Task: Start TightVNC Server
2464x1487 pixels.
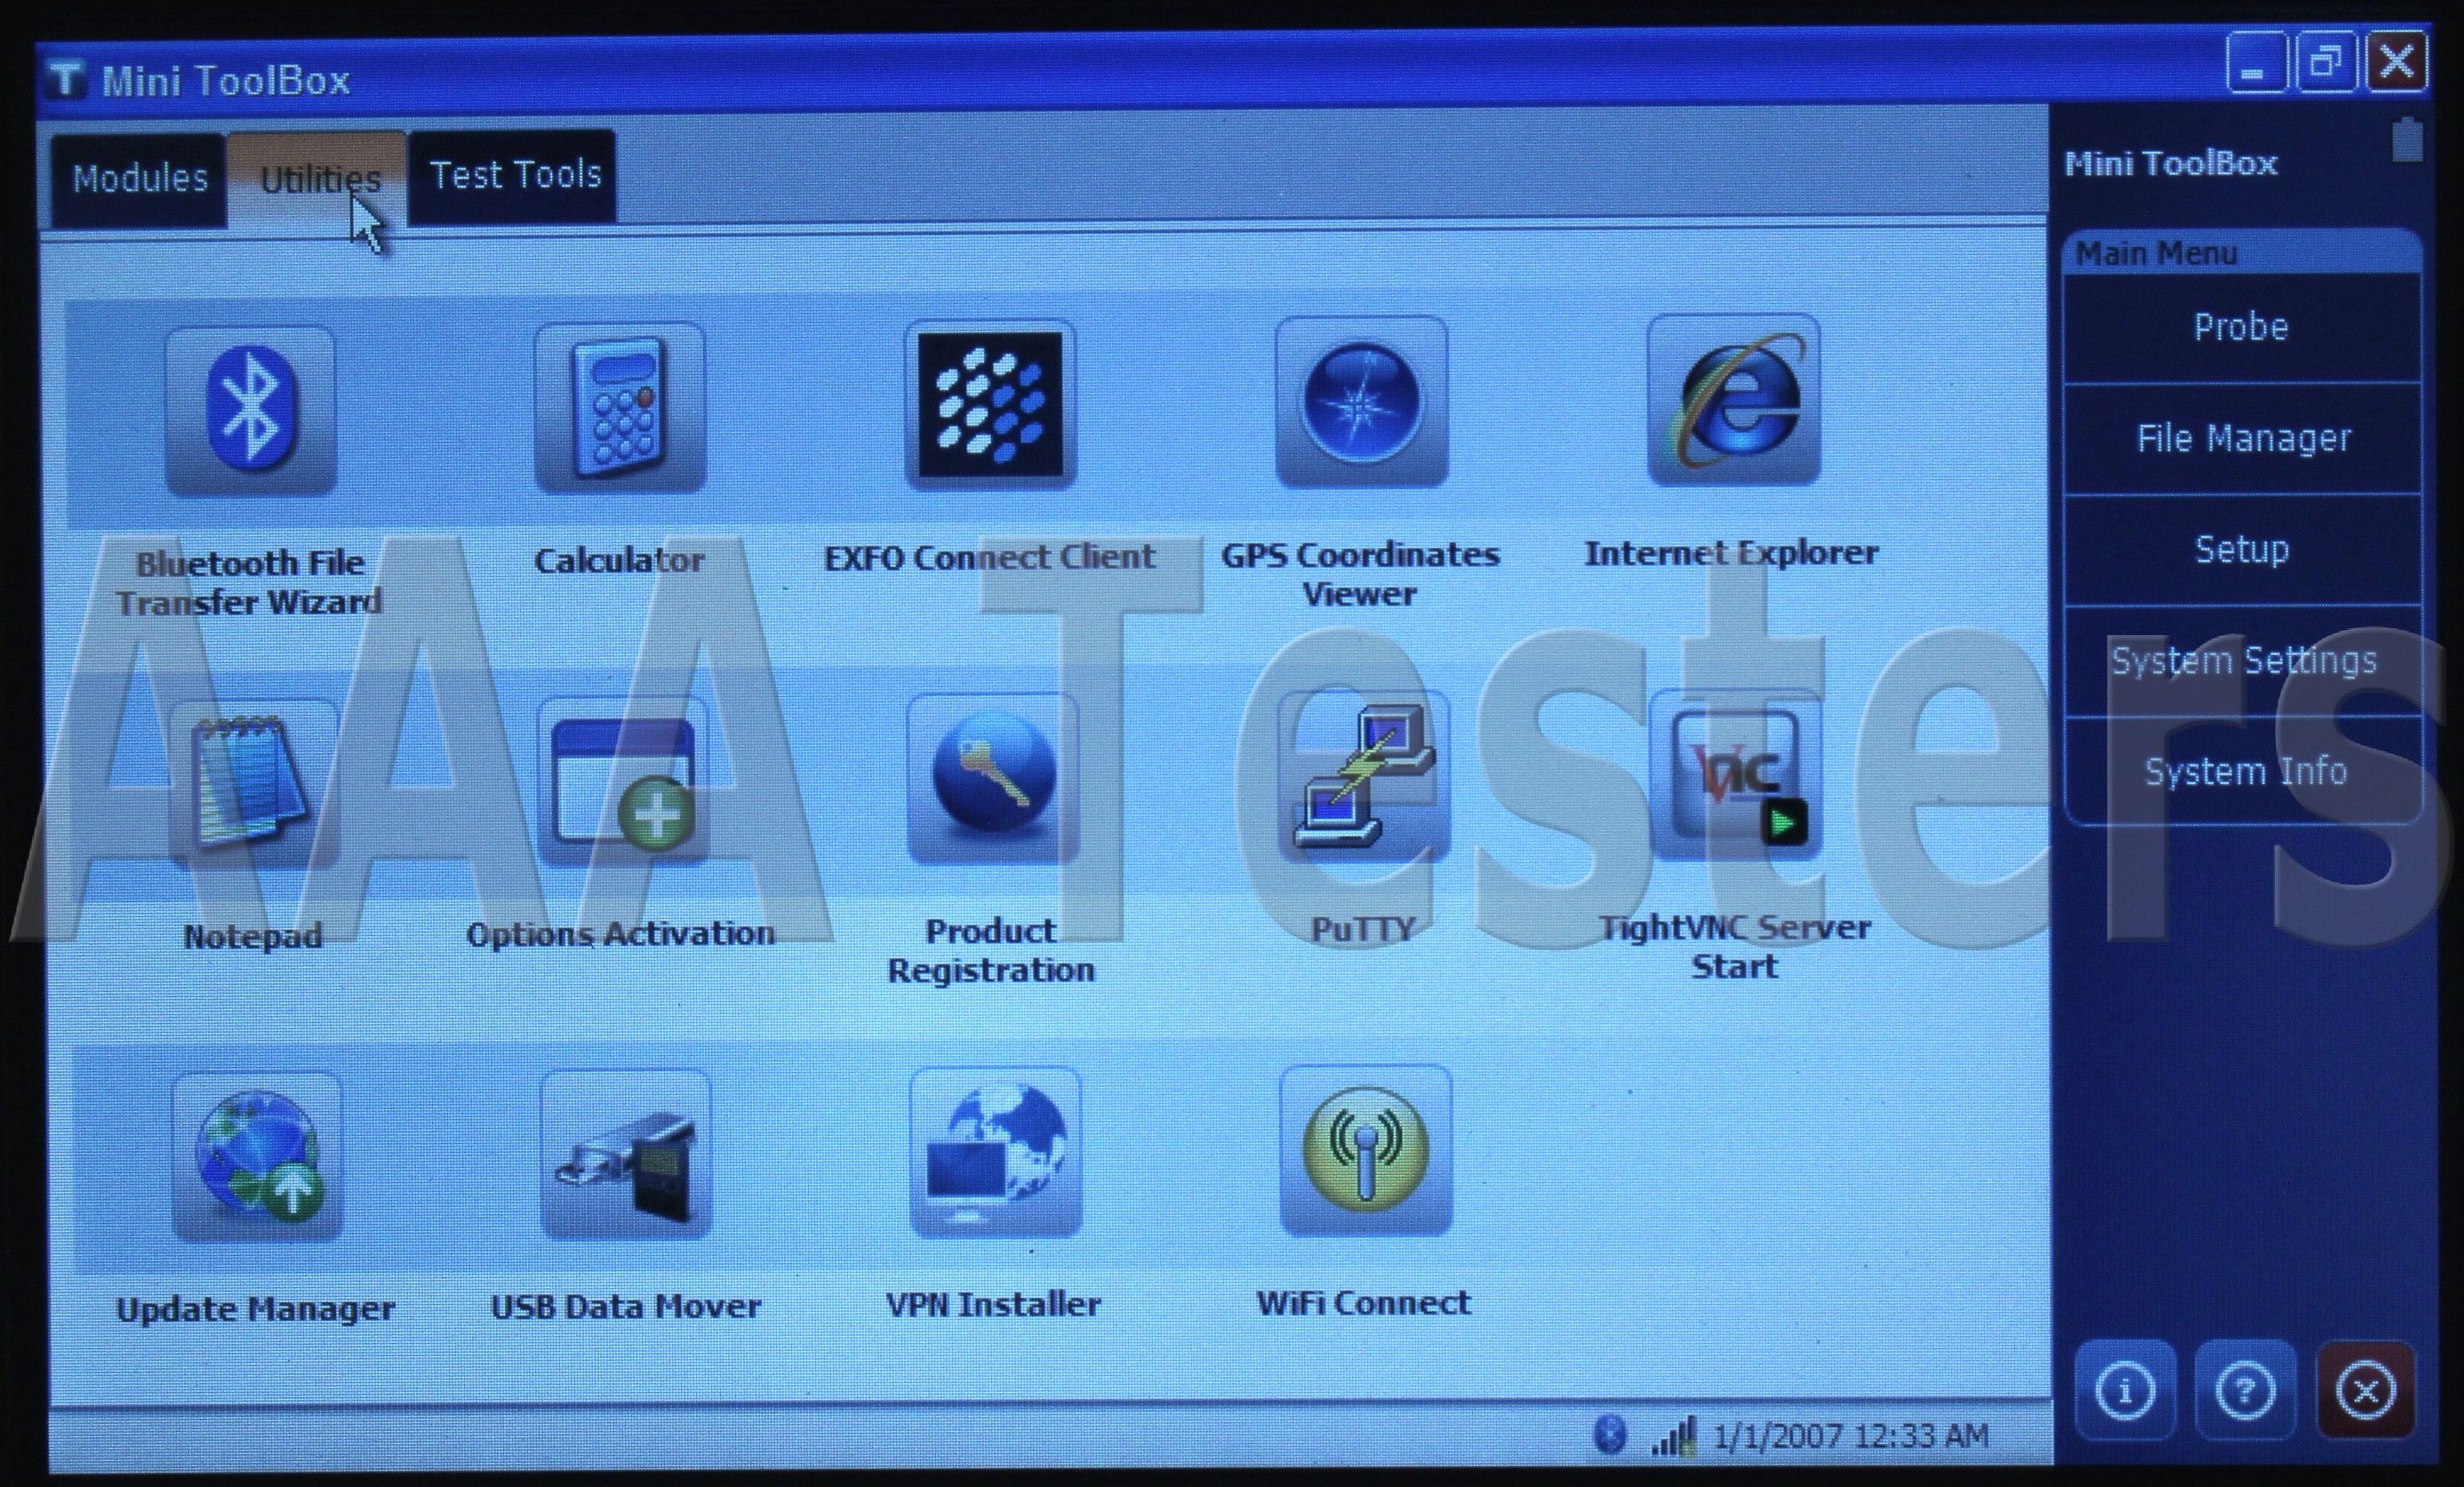Action: 1735,773
